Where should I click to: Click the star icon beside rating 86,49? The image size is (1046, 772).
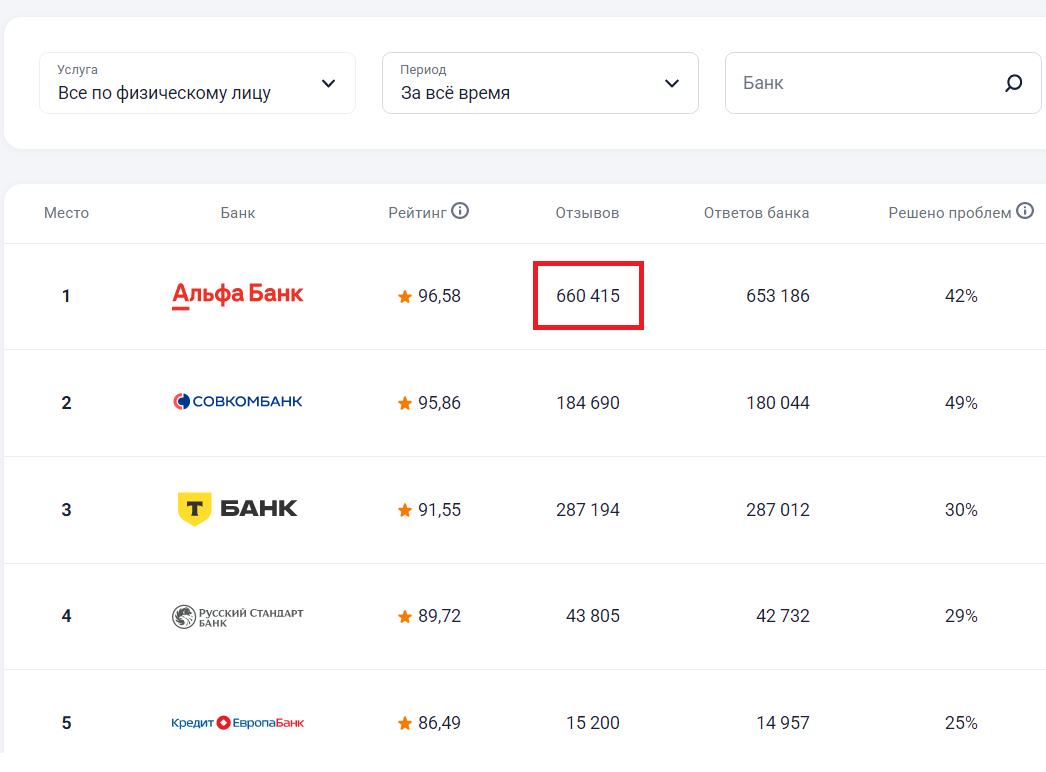point(404,723)
